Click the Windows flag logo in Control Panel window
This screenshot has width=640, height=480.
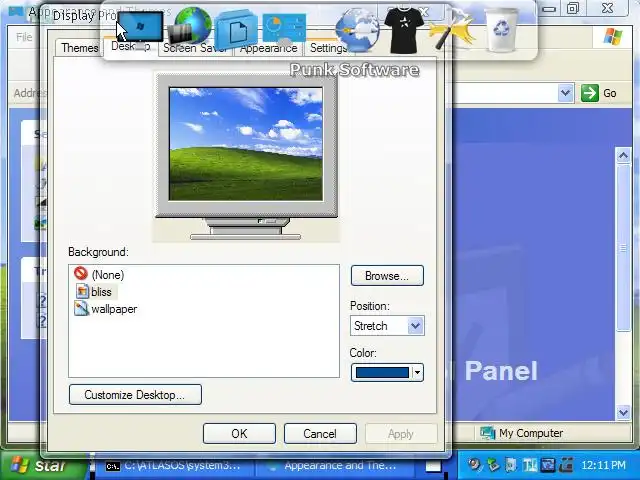(x=613, y=37)
